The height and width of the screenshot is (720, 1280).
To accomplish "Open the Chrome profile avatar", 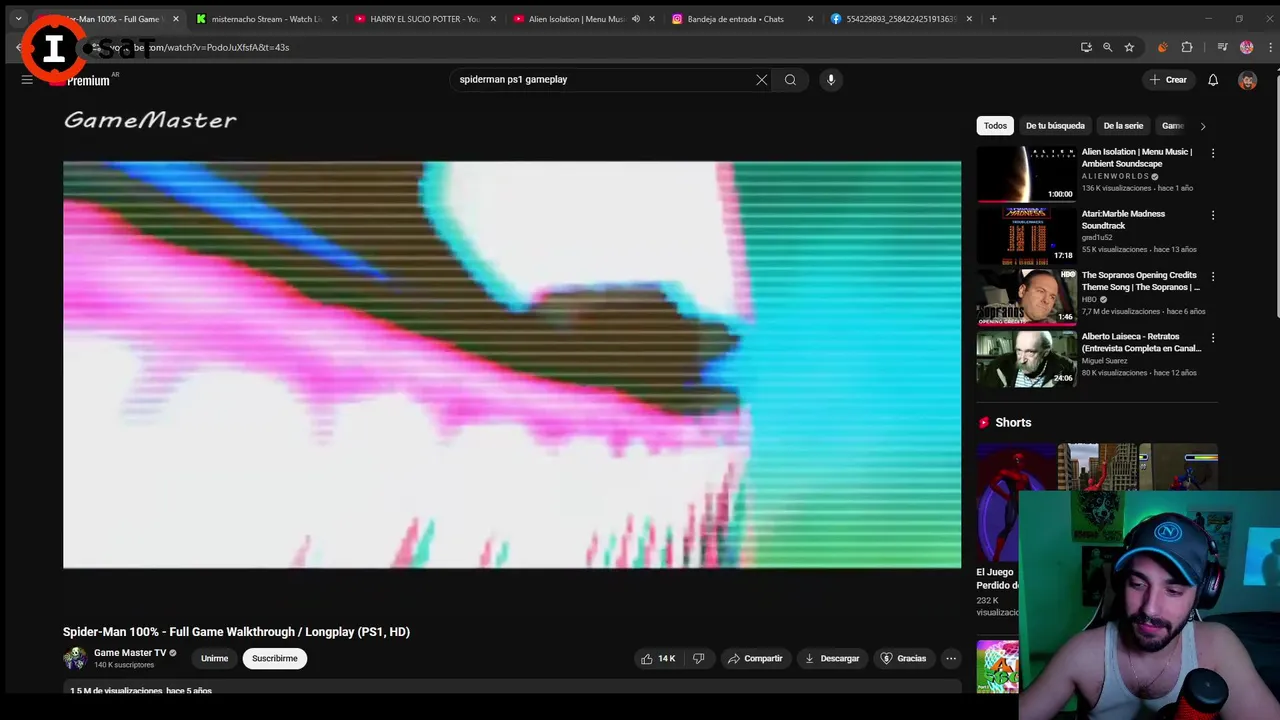I will pyautogui.click(x=1246, y=47).
